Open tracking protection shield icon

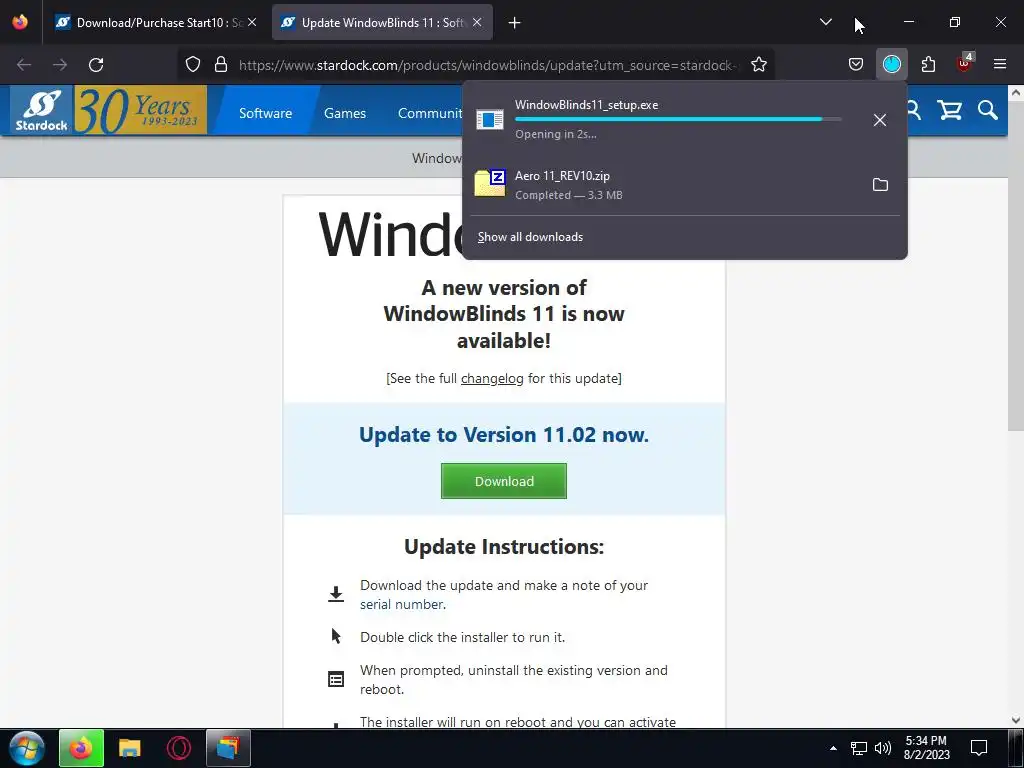(193, 65)
